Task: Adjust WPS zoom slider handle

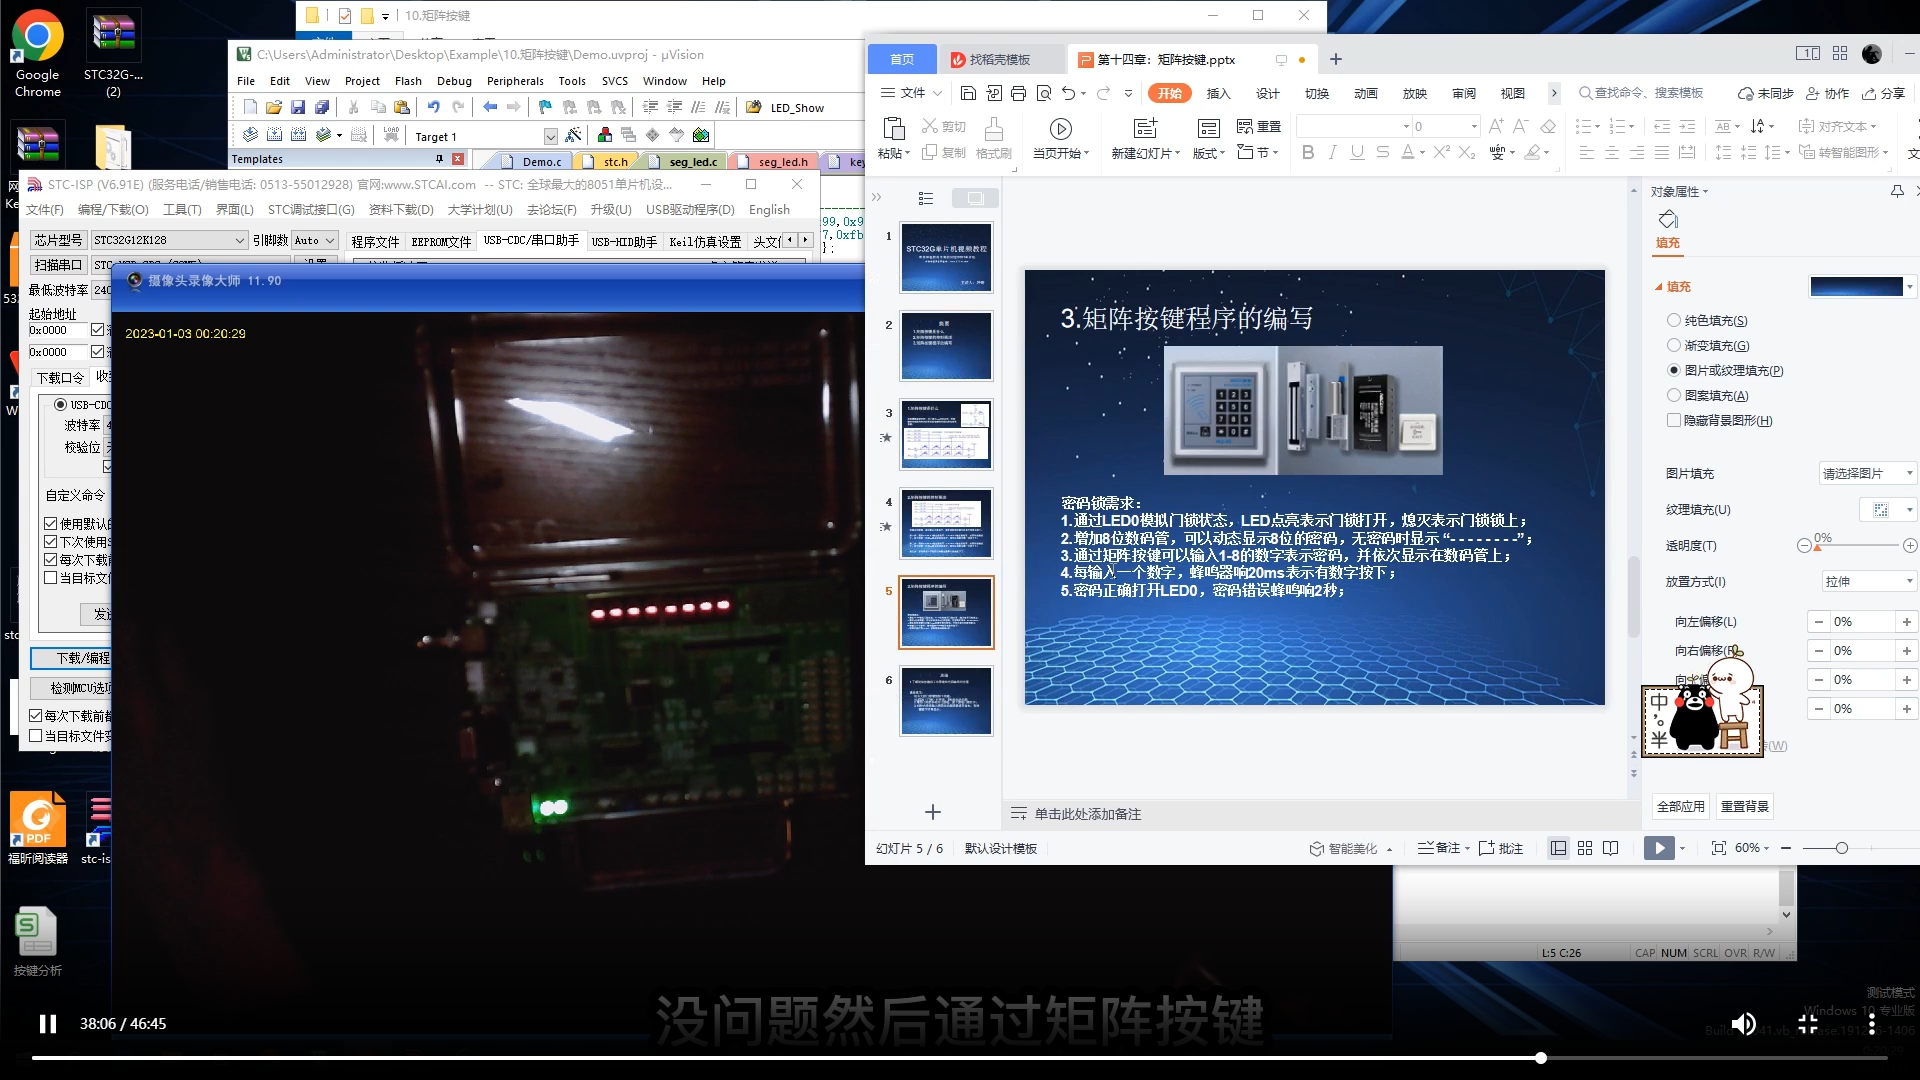Action: (x=1841, y=848)
